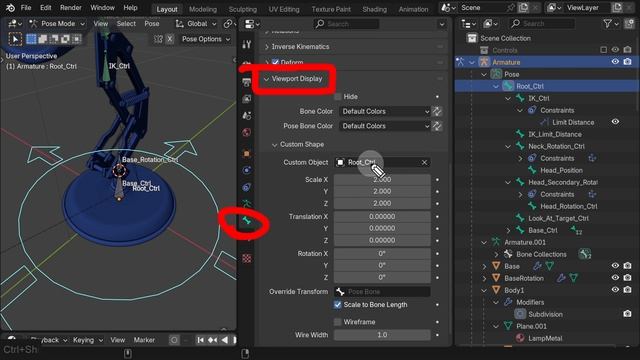Viewport: 640px width, 360px height.
Task: Open the Pose Options dropdown
Action: [x=206, y=39]
